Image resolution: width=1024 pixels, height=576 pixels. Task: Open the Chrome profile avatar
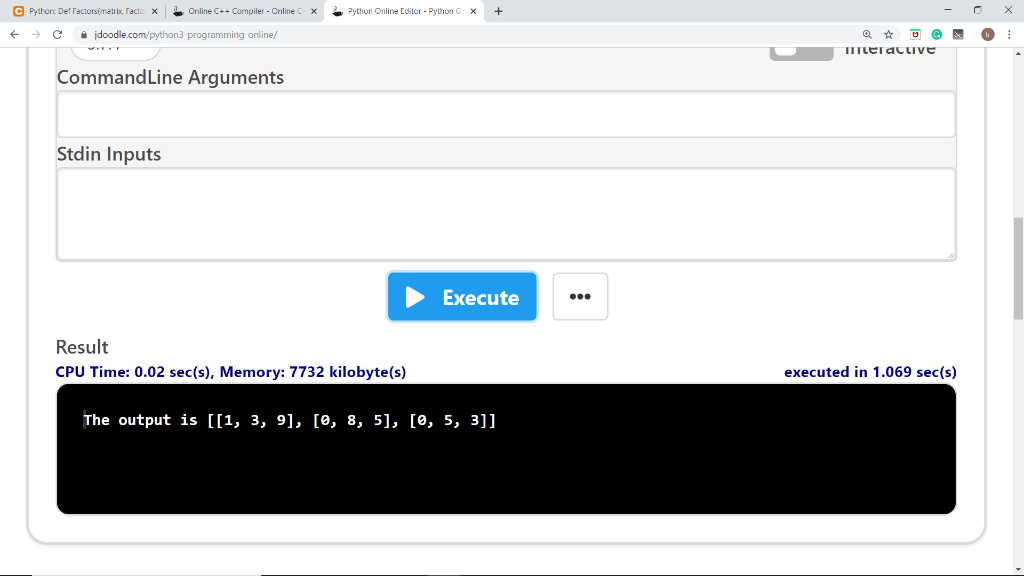(x=987, y=35)
